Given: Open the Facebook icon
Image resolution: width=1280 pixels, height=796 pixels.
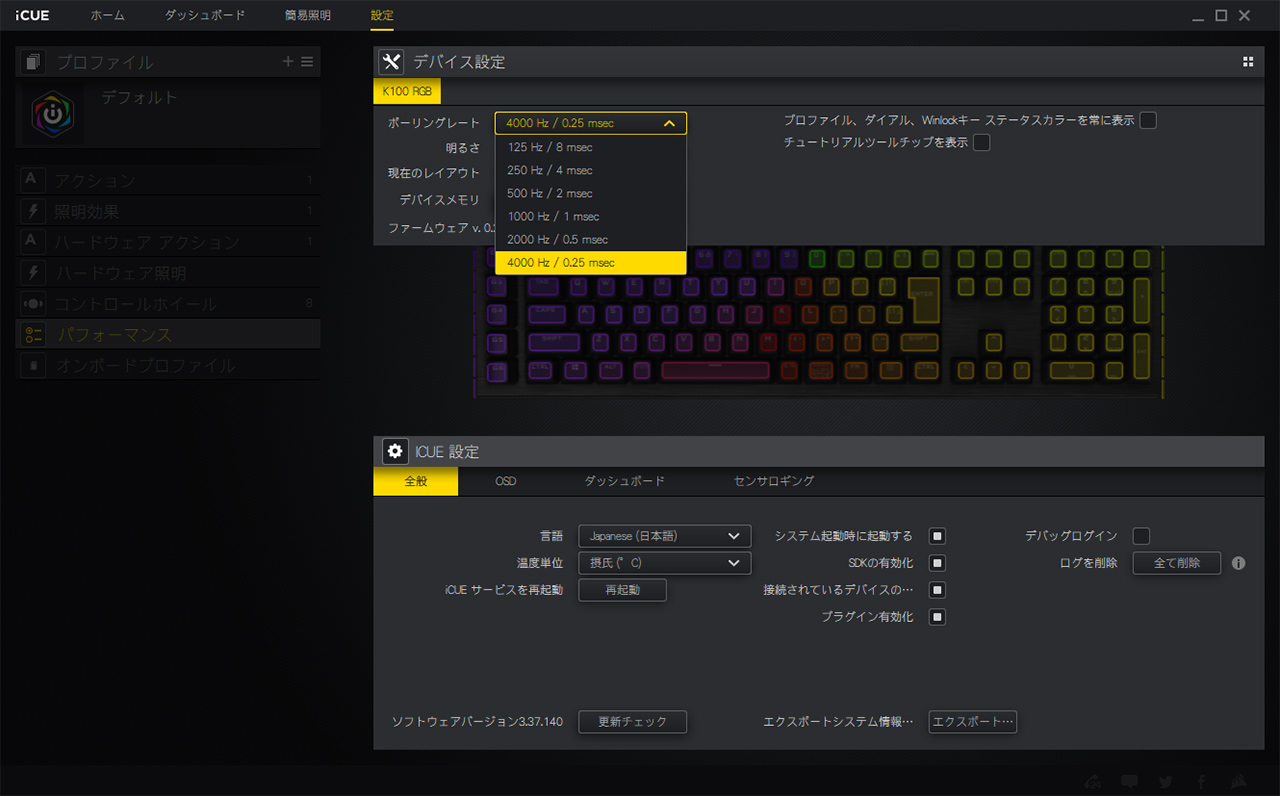Looking at the screenshot, I should point(1202,781).
